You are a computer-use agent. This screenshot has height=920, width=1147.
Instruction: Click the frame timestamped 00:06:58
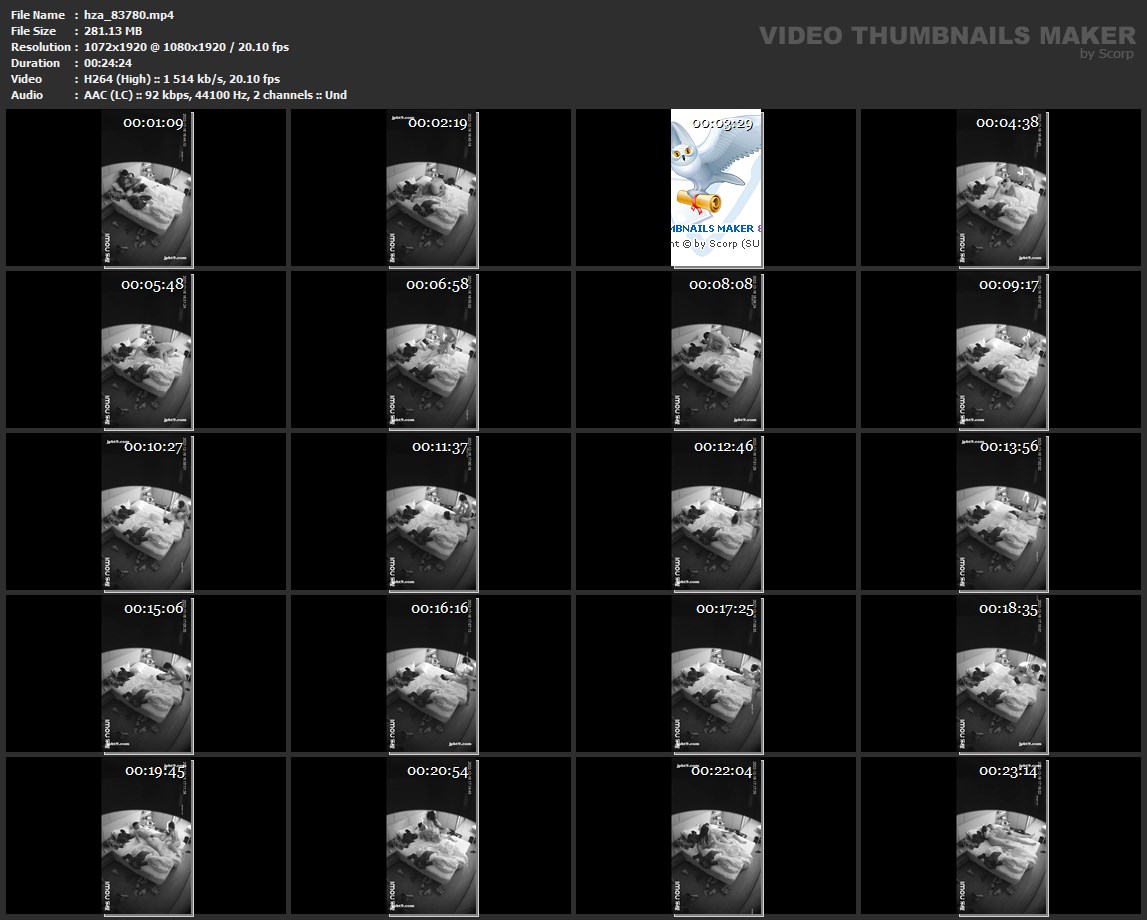click(x=432, y=350)
